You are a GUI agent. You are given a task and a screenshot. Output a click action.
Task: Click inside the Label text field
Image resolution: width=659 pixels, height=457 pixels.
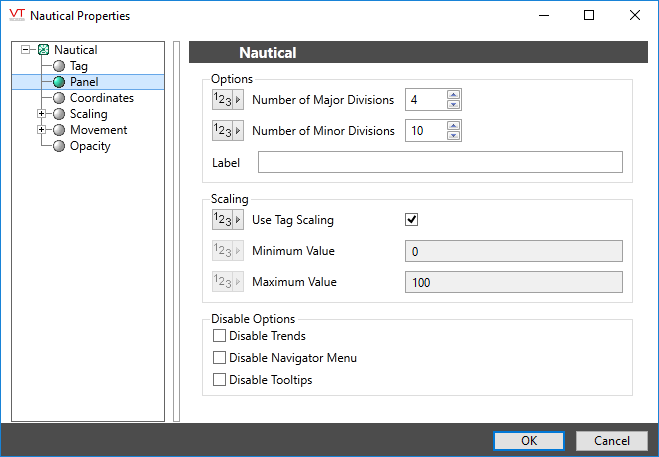(440, 163)
